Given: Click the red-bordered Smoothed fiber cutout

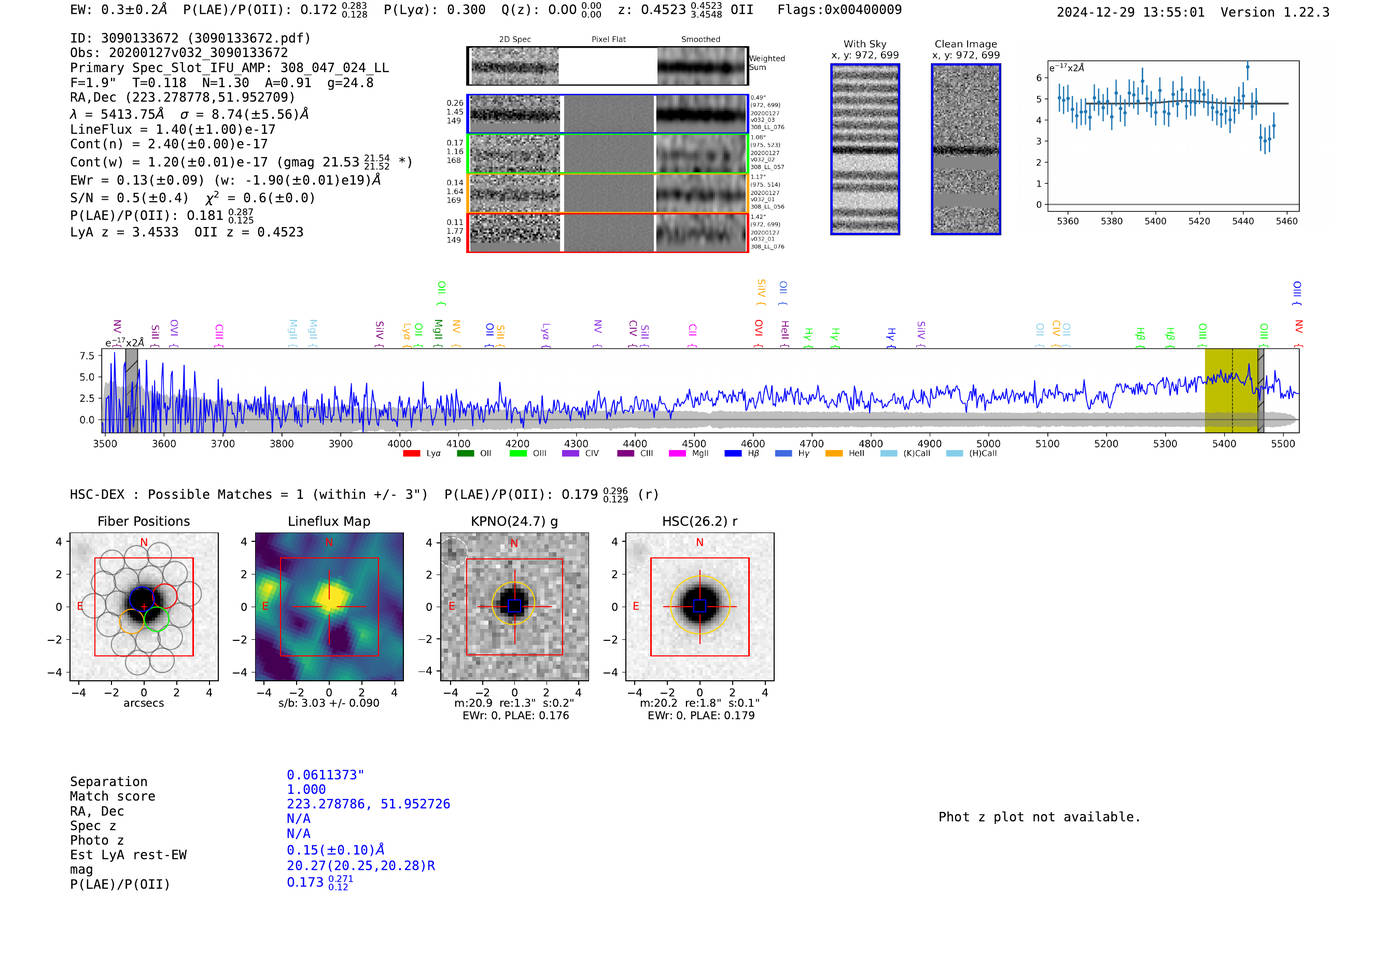Looking at the screenshot, I should [x=702, y=233].
